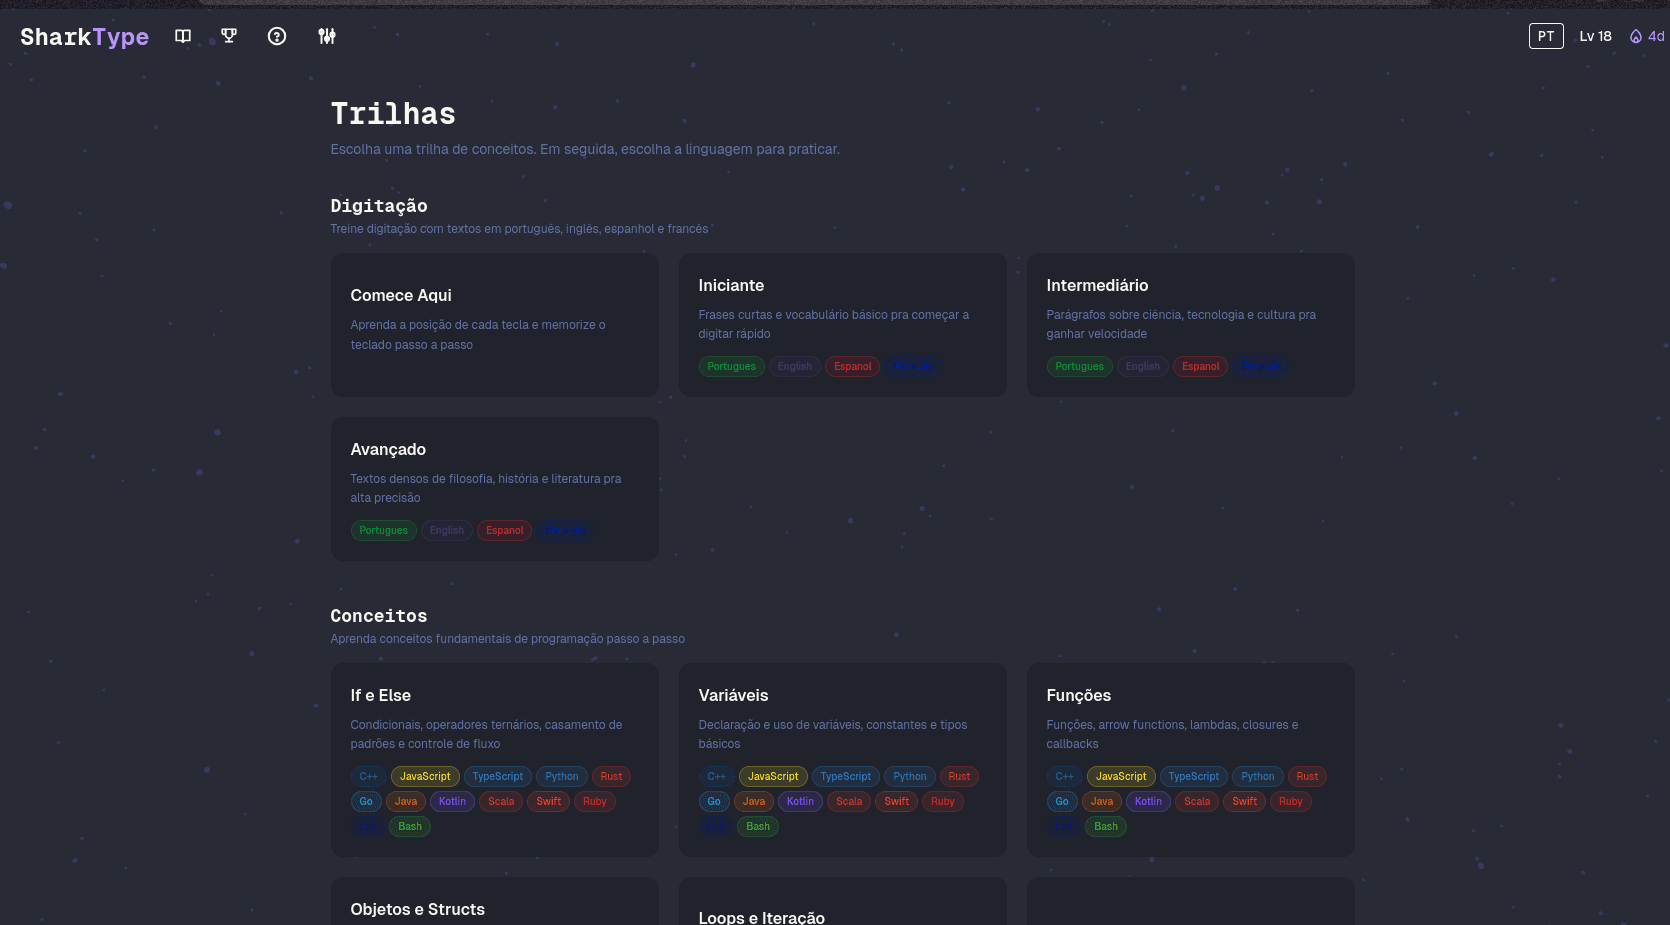Select English tag in Avançado card

[x=446, y=530]
